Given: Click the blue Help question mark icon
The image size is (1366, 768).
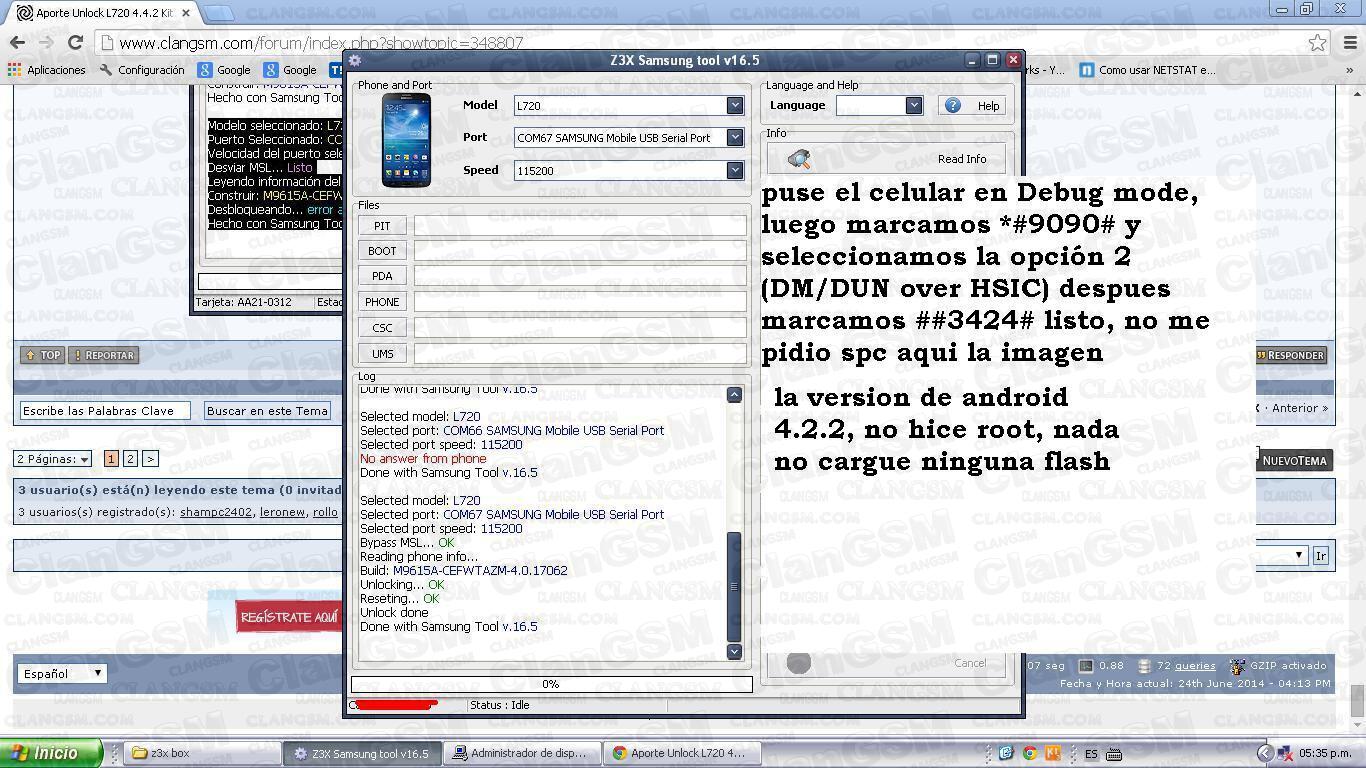Looking at the screenshot, I should [952, 105].
